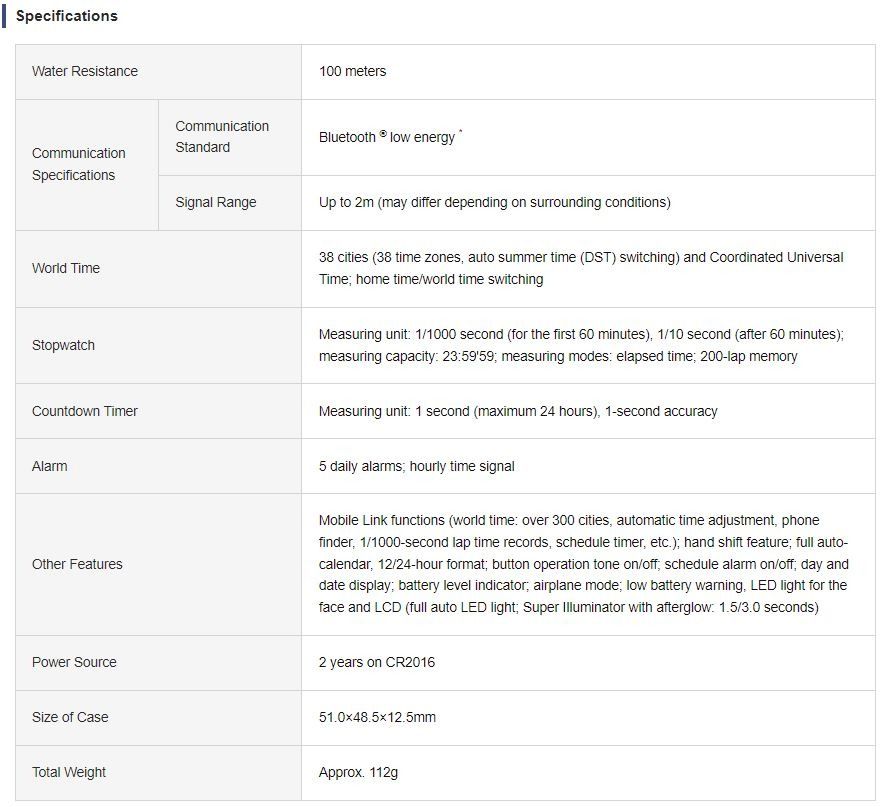The height and width of the screenshot is (807, 881).
Task: Click the Size of Case dimensions value
Action: [x=377, y=717]
